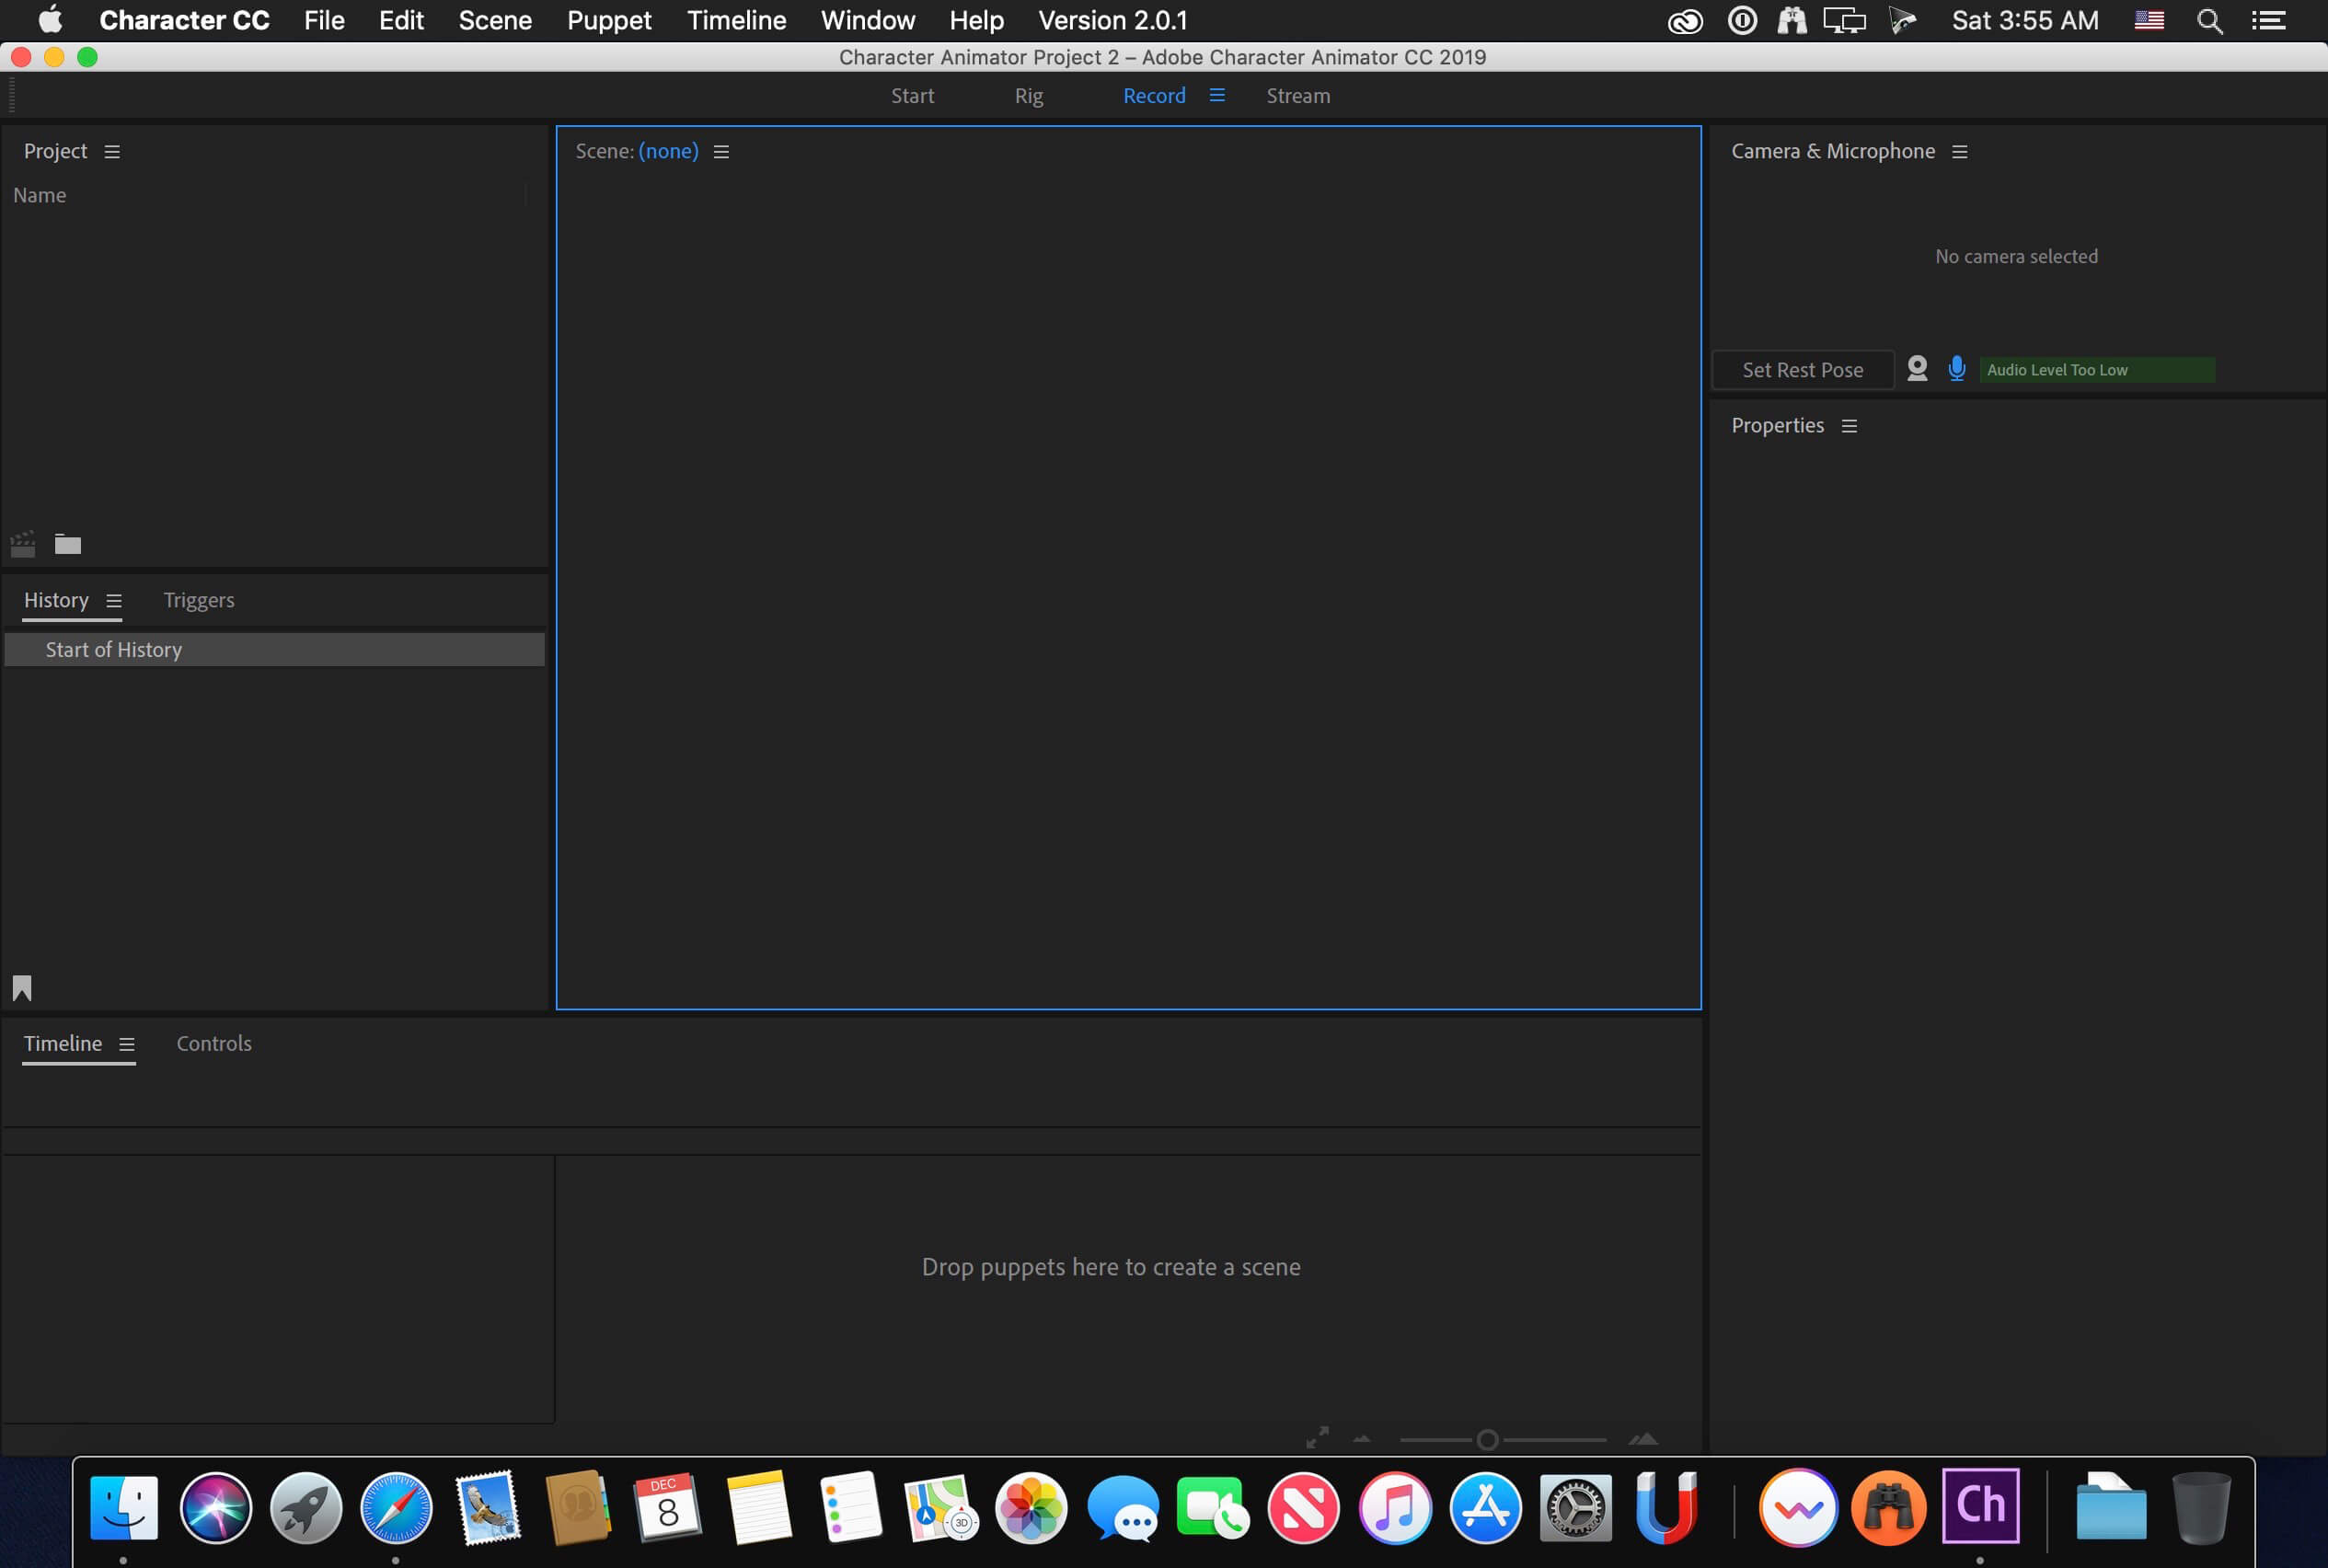
Task: Open Creative Cloud menu bar icon
Action: point(1685,21)
